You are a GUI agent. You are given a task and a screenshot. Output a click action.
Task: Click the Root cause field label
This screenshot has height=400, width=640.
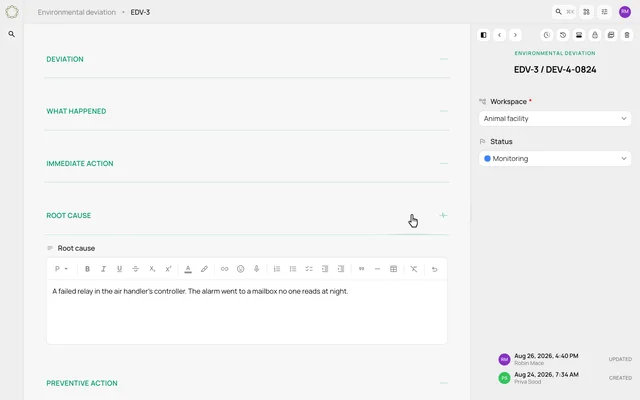click(76, 248)
